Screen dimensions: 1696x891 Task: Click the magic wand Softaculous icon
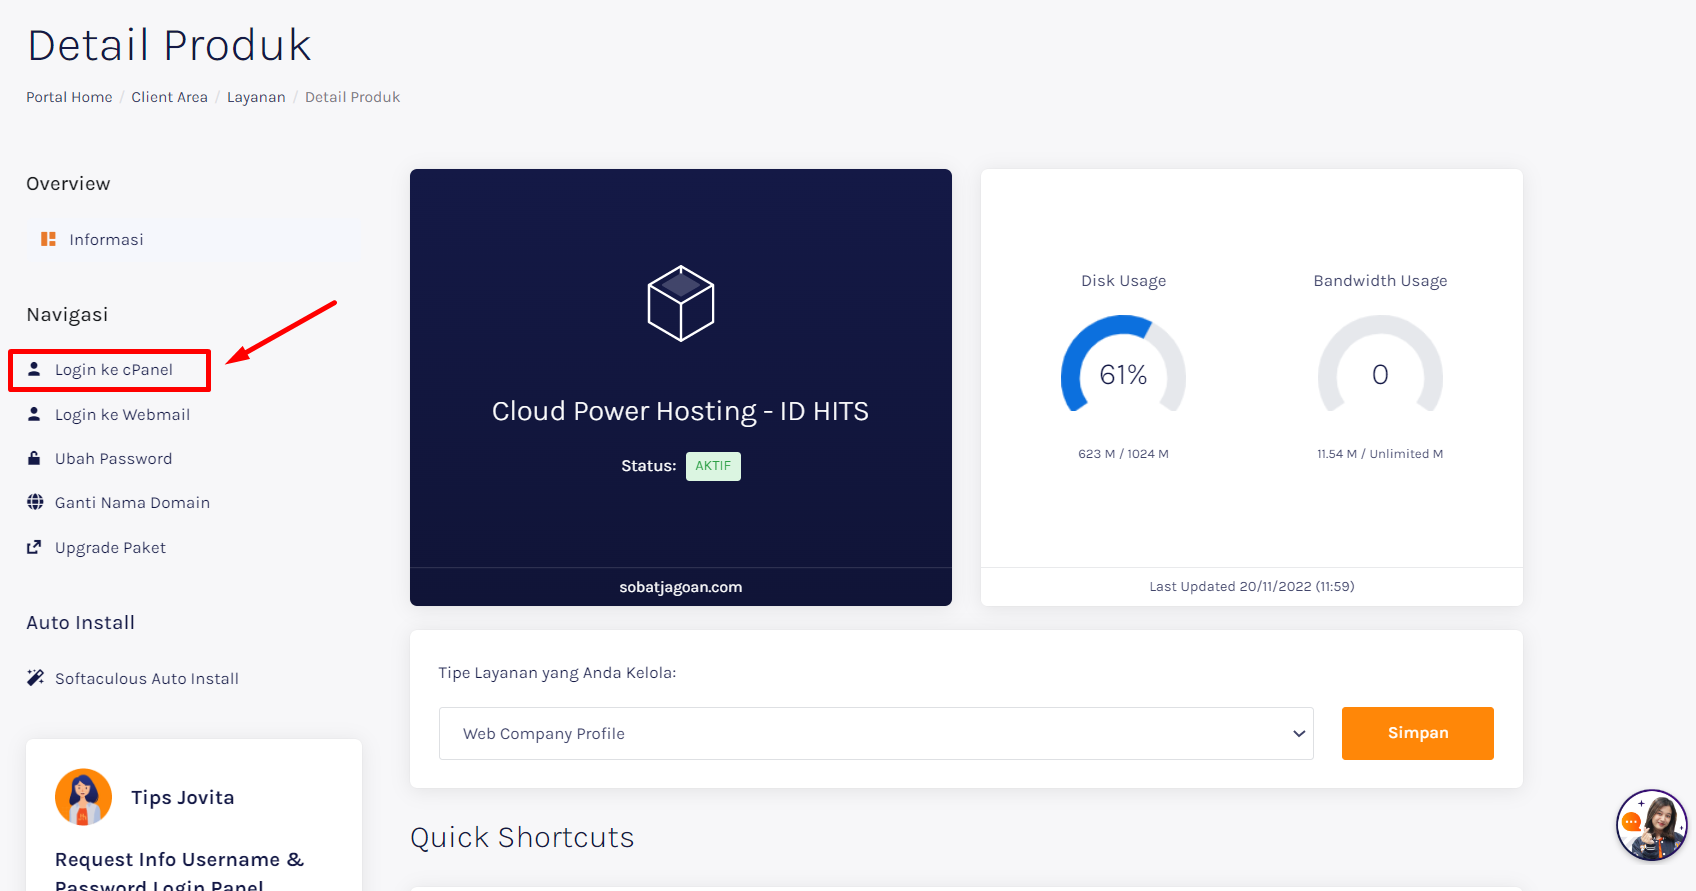pyautogui.click(x=35, y=678)
